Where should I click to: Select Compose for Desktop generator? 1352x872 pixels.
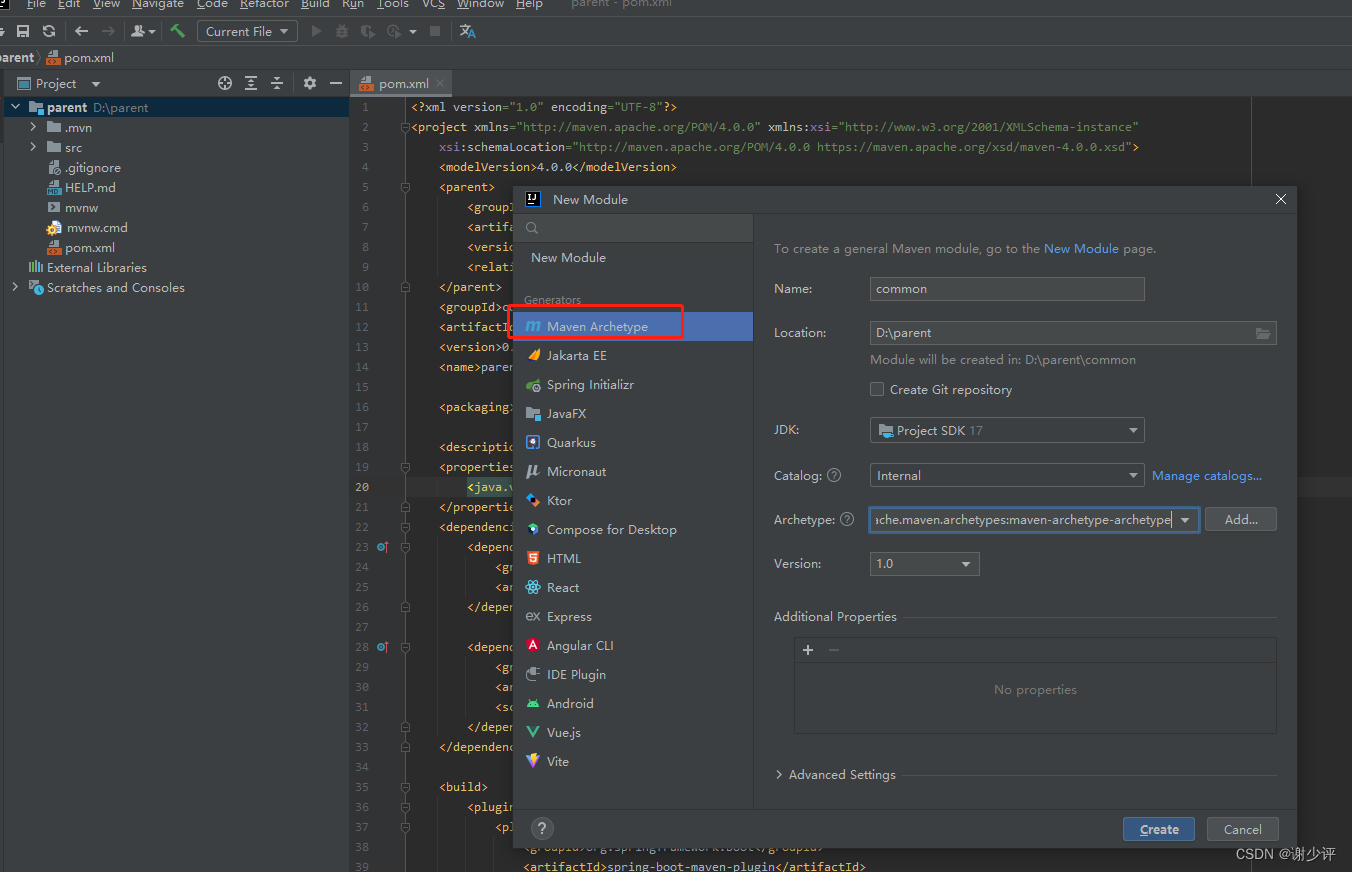632,530
